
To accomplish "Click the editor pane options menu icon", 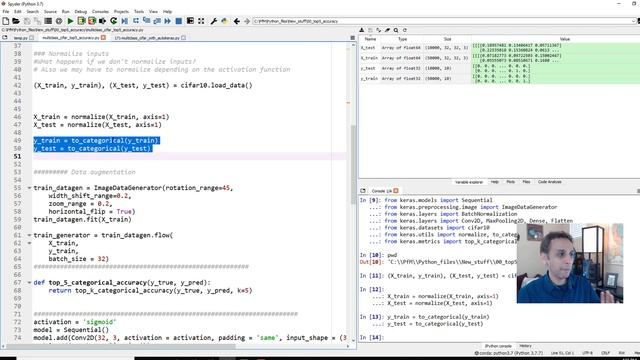I will [353, 38].
